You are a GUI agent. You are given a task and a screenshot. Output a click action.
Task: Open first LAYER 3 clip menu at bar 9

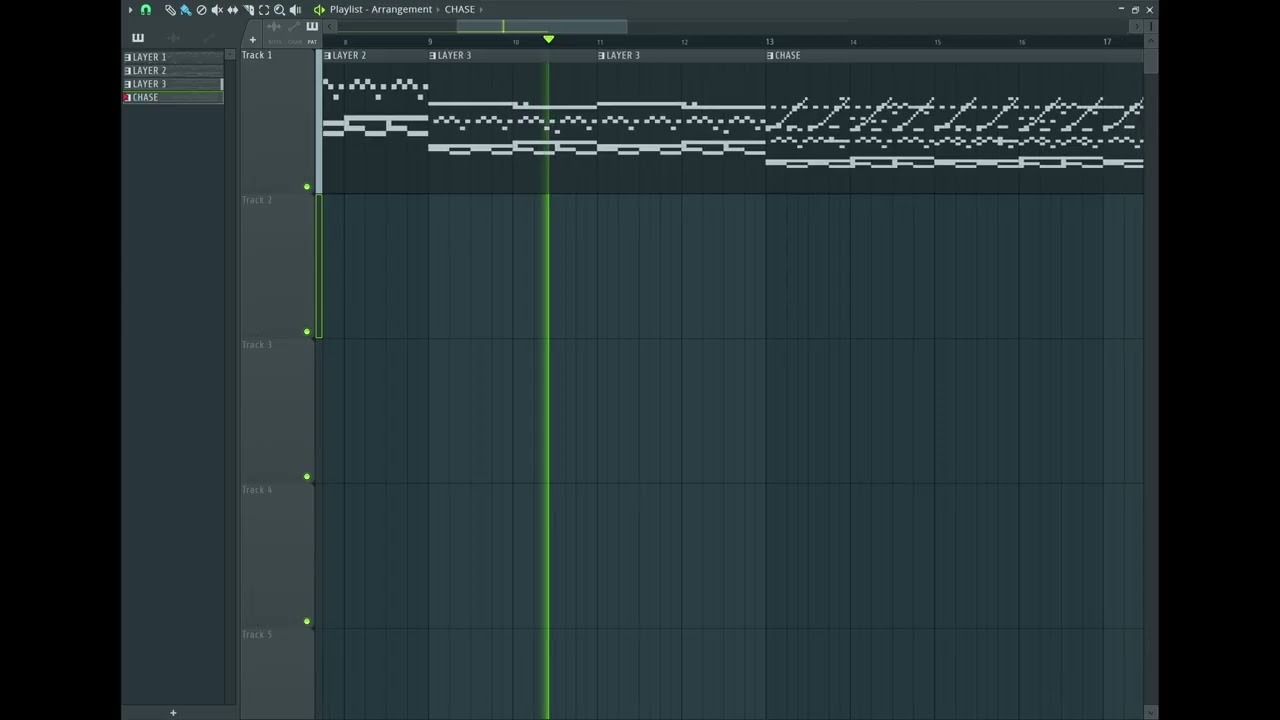point(433,56)
